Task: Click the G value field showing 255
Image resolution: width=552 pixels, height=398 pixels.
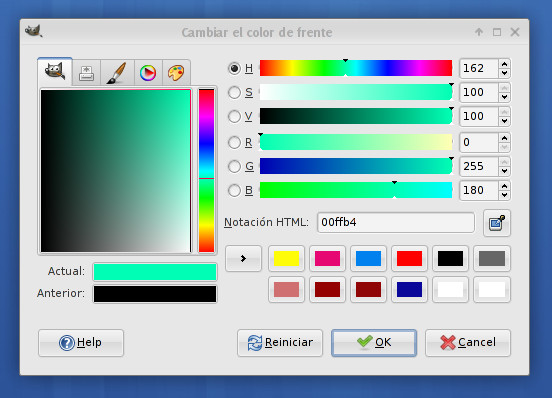Action: 479,166
